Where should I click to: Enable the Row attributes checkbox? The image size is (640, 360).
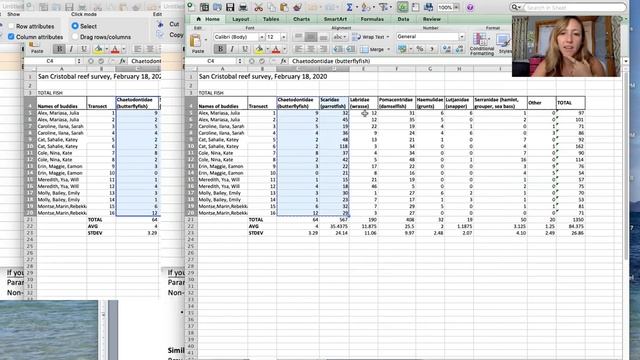[11, 26]
